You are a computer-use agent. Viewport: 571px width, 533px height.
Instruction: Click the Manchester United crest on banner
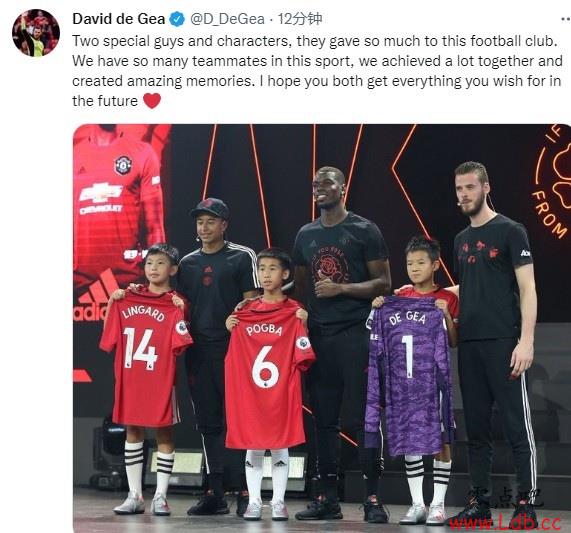click(x=123, y=165)
